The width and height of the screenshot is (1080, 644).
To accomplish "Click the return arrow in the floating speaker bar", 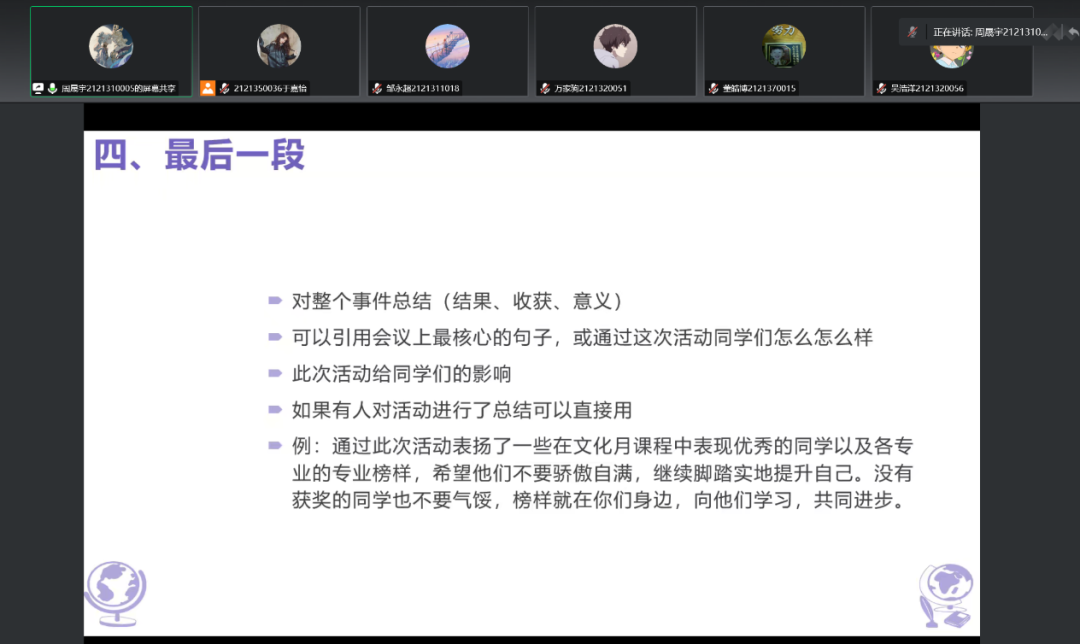I will coord(1072,32).
